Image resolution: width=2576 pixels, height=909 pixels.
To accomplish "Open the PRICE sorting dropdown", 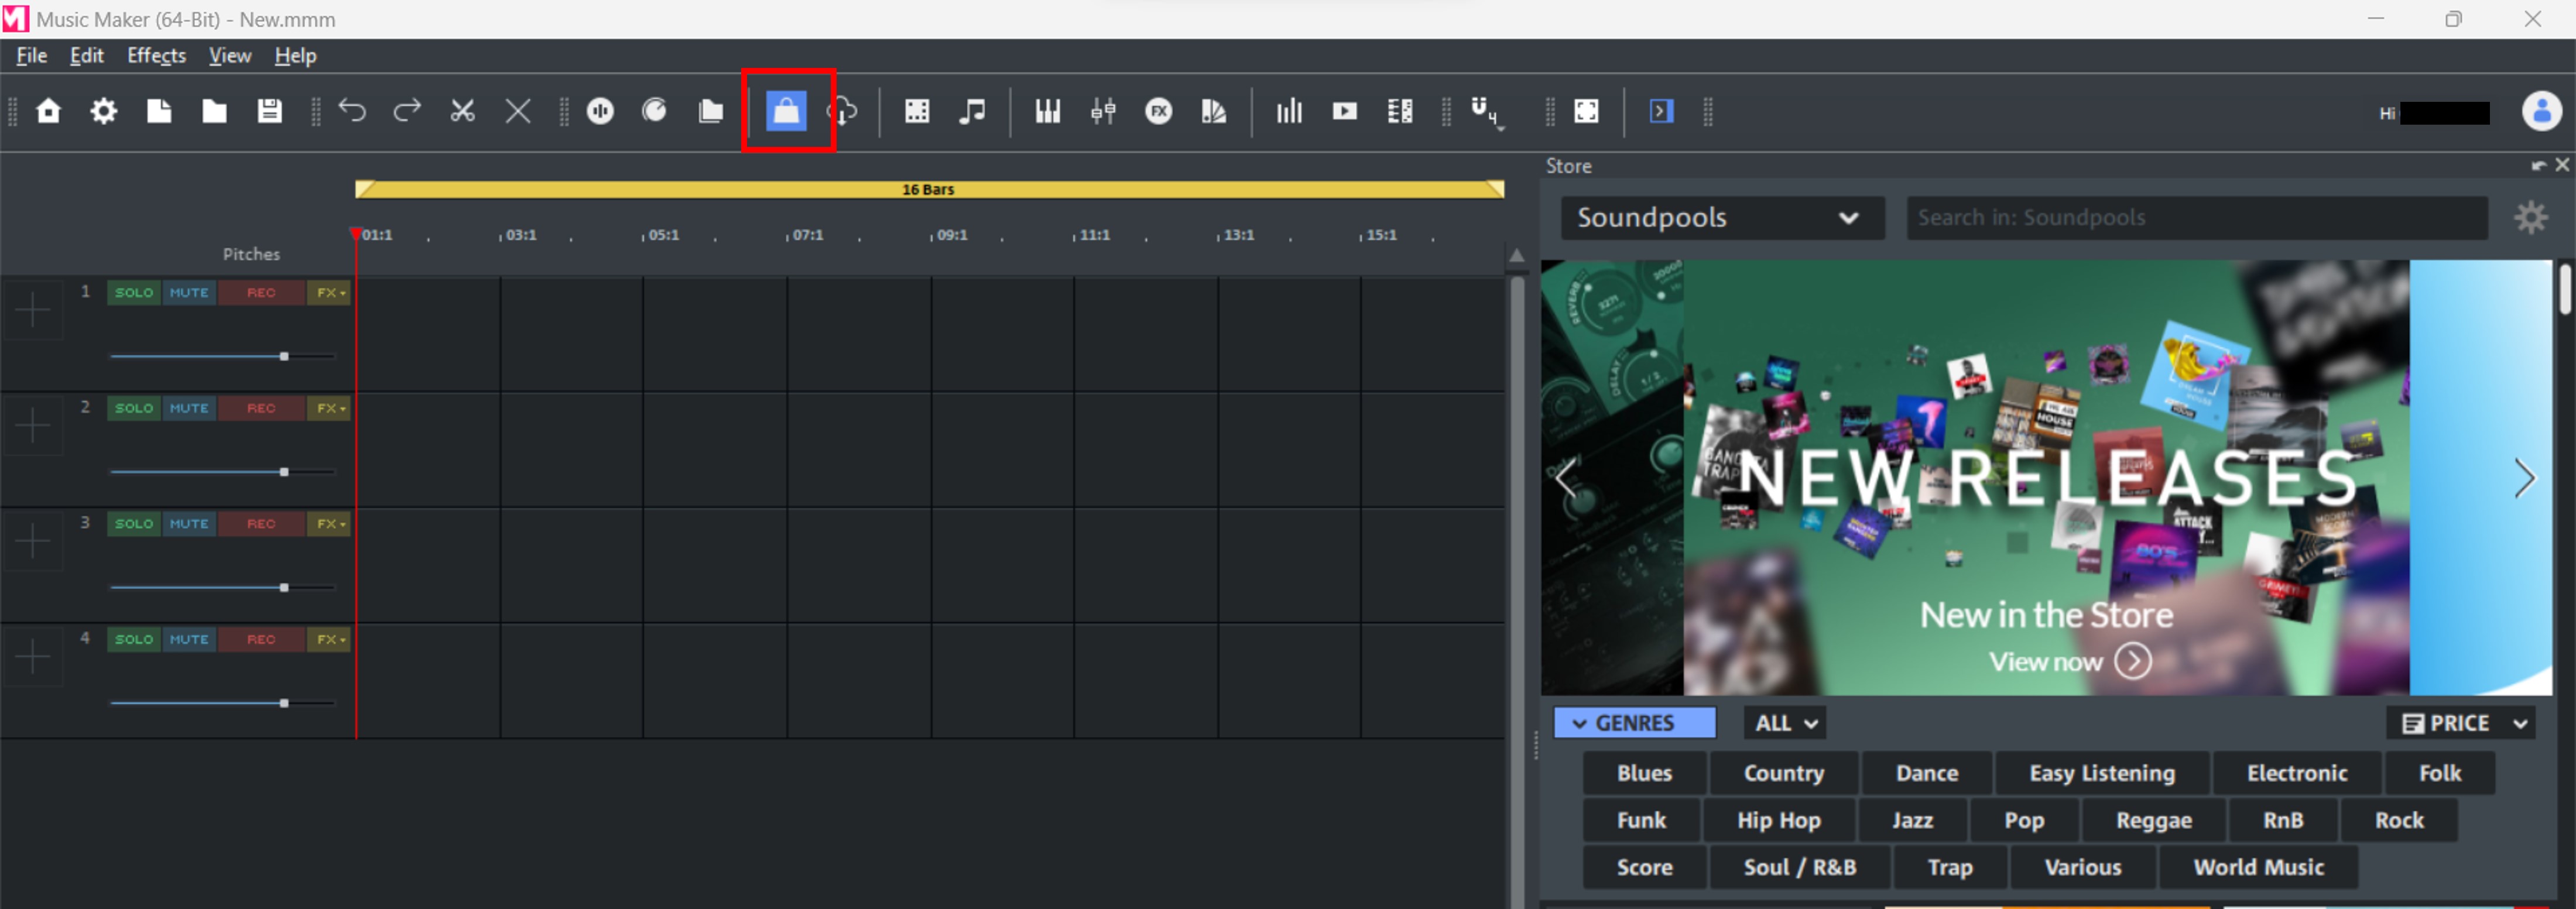I will 2462,722.
